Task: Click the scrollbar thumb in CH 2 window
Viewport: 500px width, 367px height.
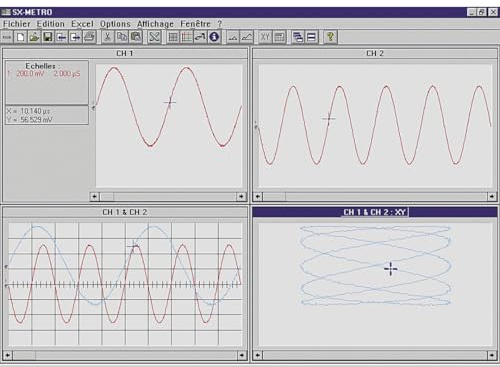Action: (x=274, y=197)
